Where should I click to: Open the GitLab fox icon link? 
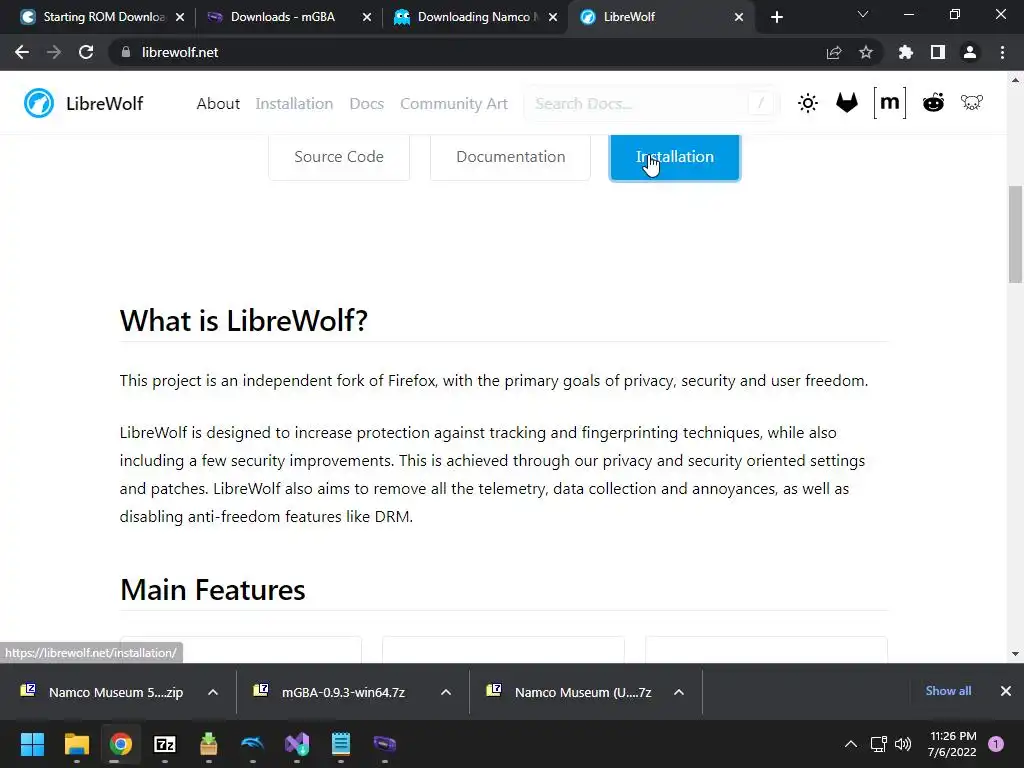[x=847, y=103]
